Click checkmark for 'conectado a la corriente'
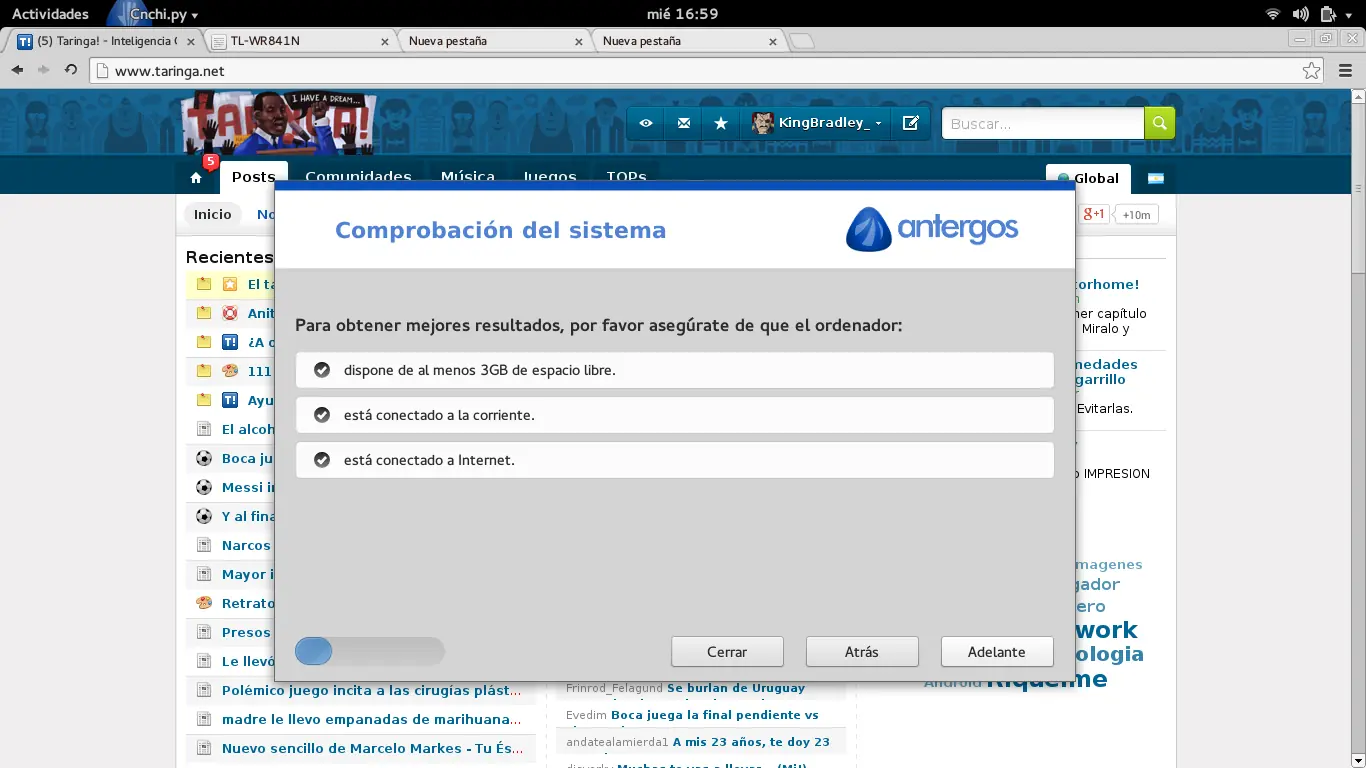 pyautogui.click(x=322, y=415)
